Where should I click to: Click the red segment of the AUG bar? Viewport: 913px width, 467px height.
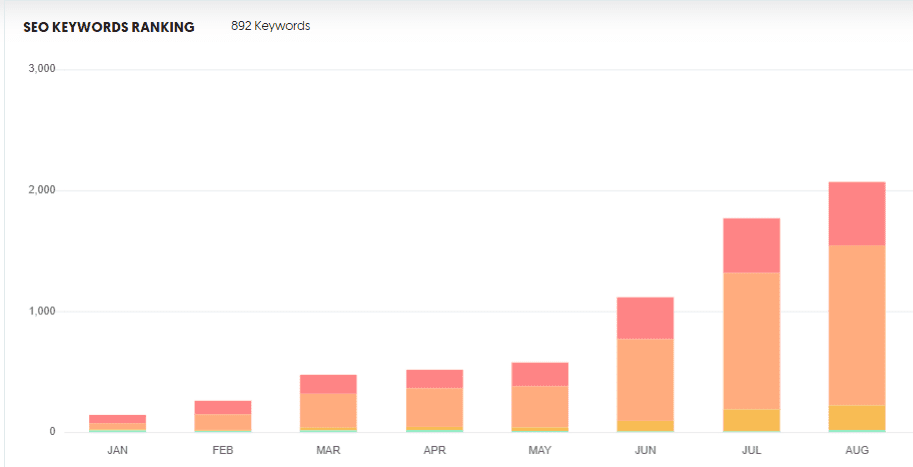[857, 214]
